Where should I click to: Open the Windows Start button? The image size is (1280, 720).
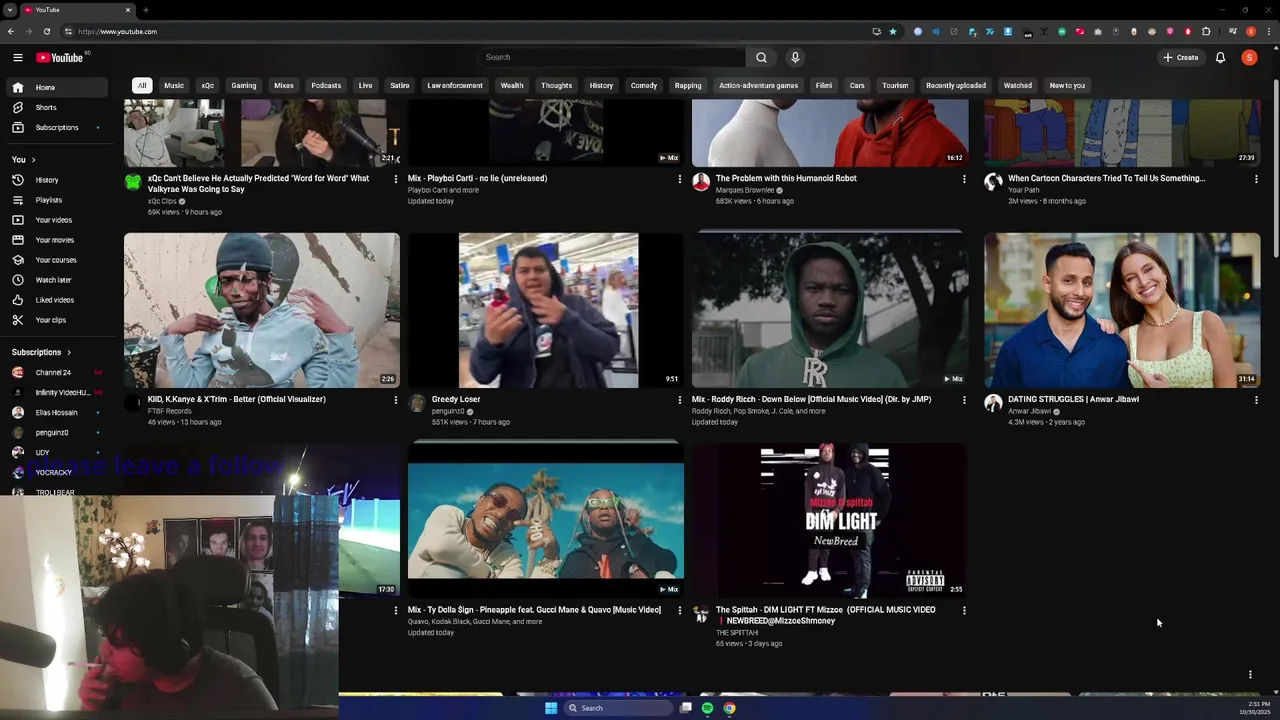click(551, 708)
